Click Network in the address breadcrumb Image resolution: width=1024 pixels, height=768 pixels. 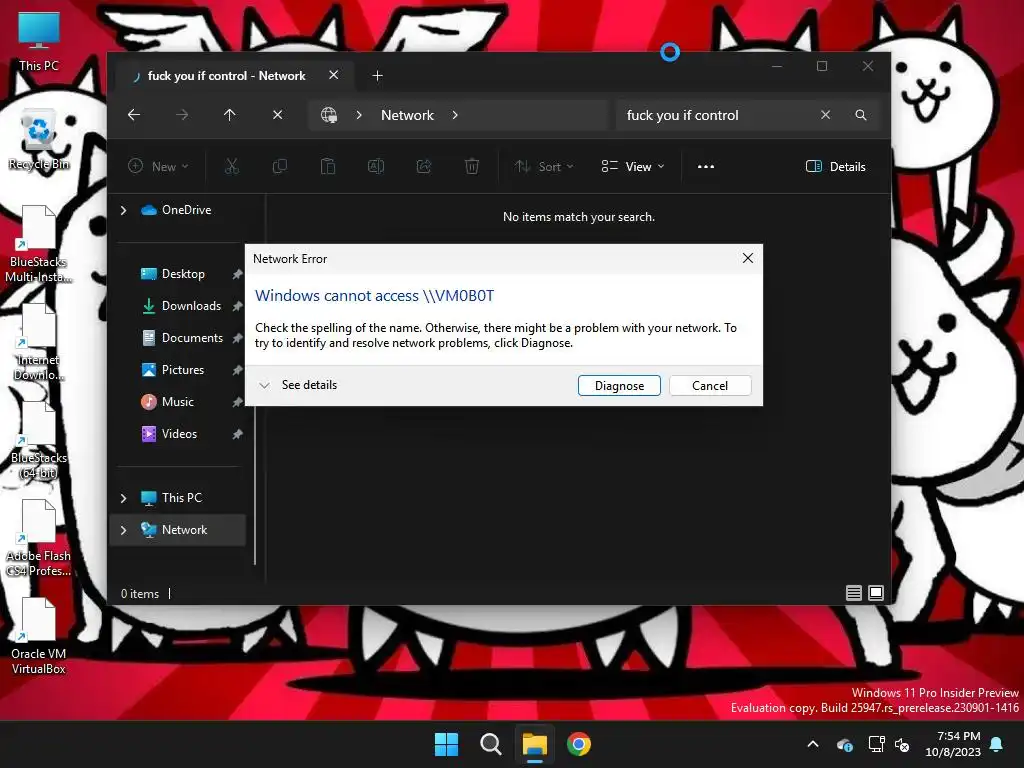407,115
